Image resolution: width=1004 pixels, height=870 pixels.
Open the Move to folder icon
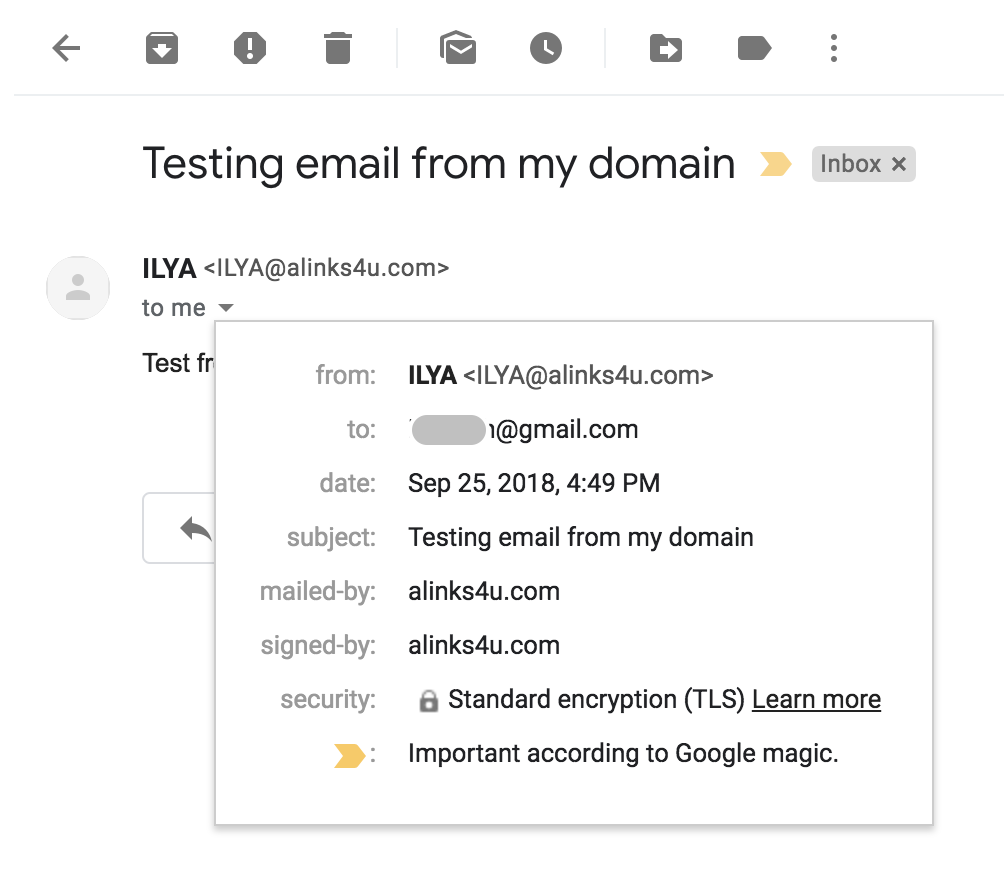click(665, 48)
